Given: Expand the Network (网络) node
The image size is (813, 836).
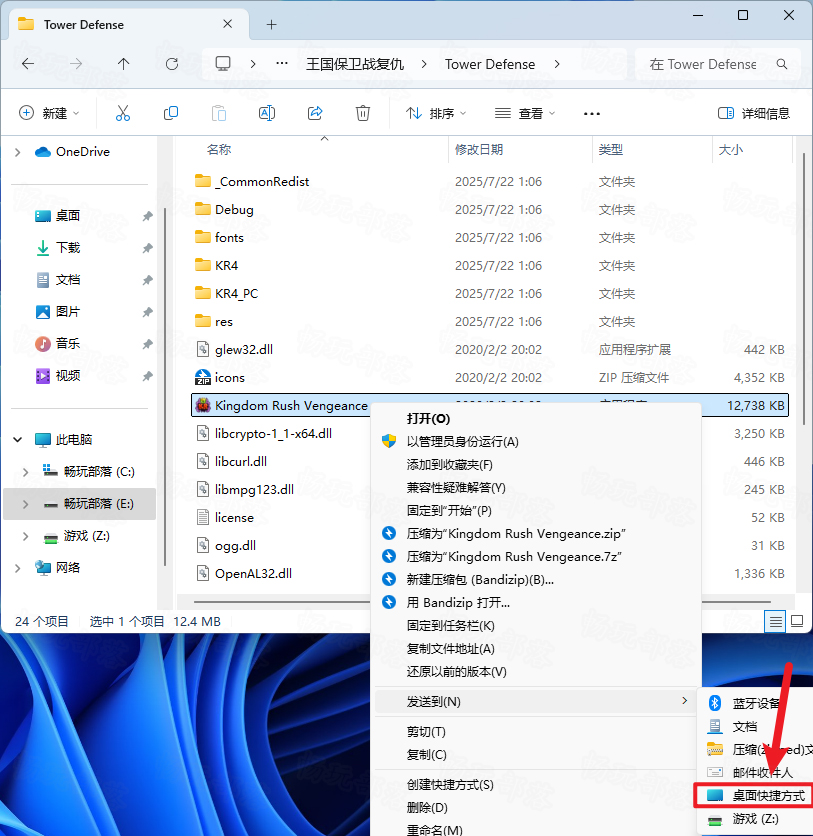Looking at the screenshot, I should click(x=18, y=568).
